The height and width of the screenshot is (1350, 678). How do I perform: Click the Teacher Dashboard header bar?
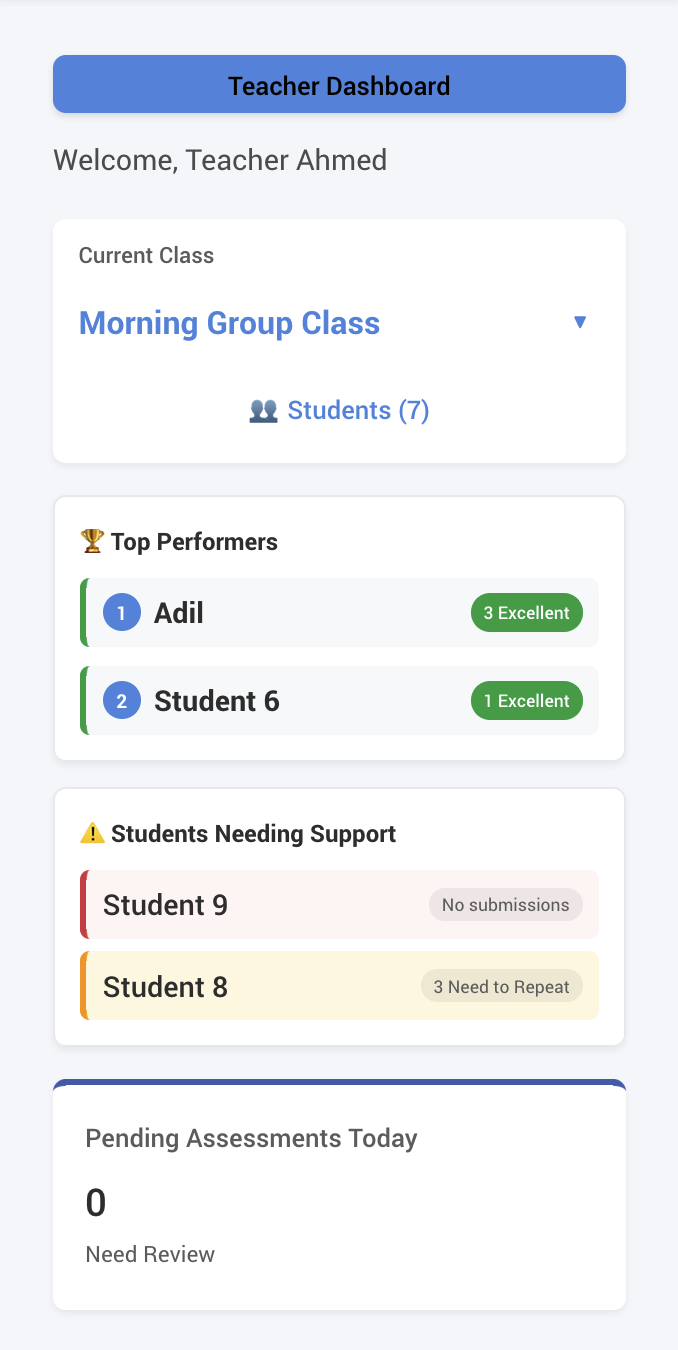(x=339, y=84)
